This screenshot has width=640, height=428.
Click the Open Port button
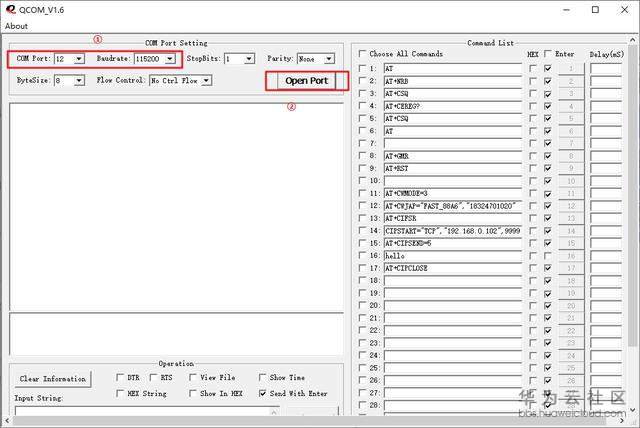pos(307,81)
